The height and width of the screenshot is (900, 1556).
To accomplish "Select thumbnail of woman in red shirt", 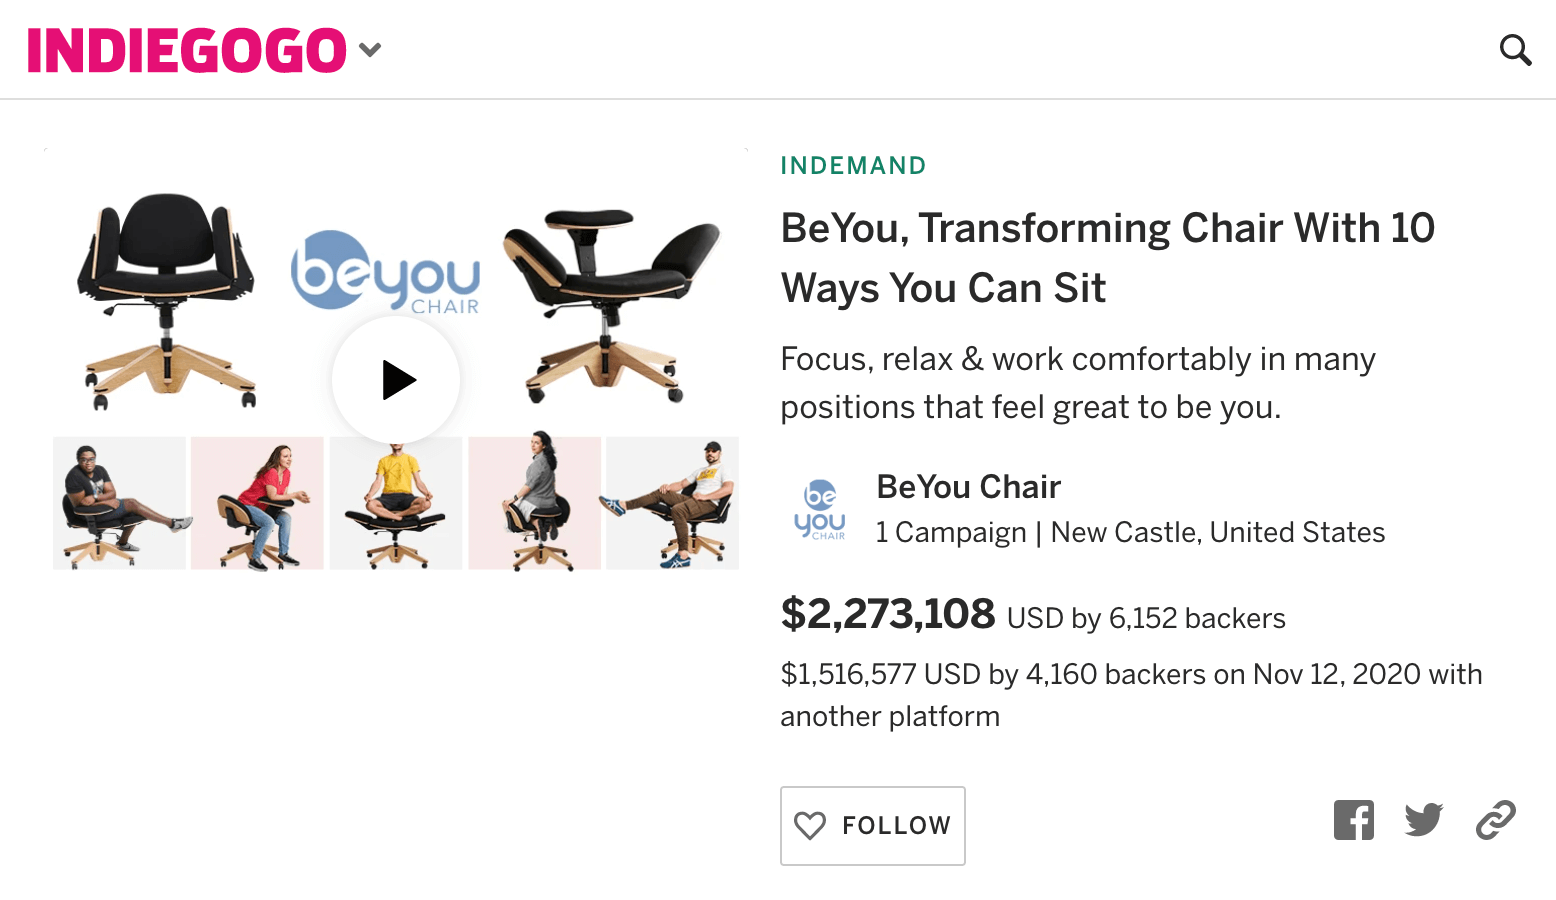I will tap(258, 503).
